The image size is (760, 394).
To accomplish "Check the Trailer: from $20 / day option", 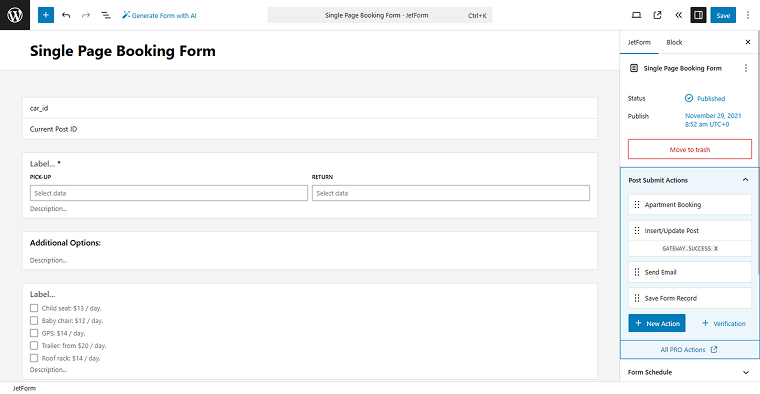I will 34,346.
